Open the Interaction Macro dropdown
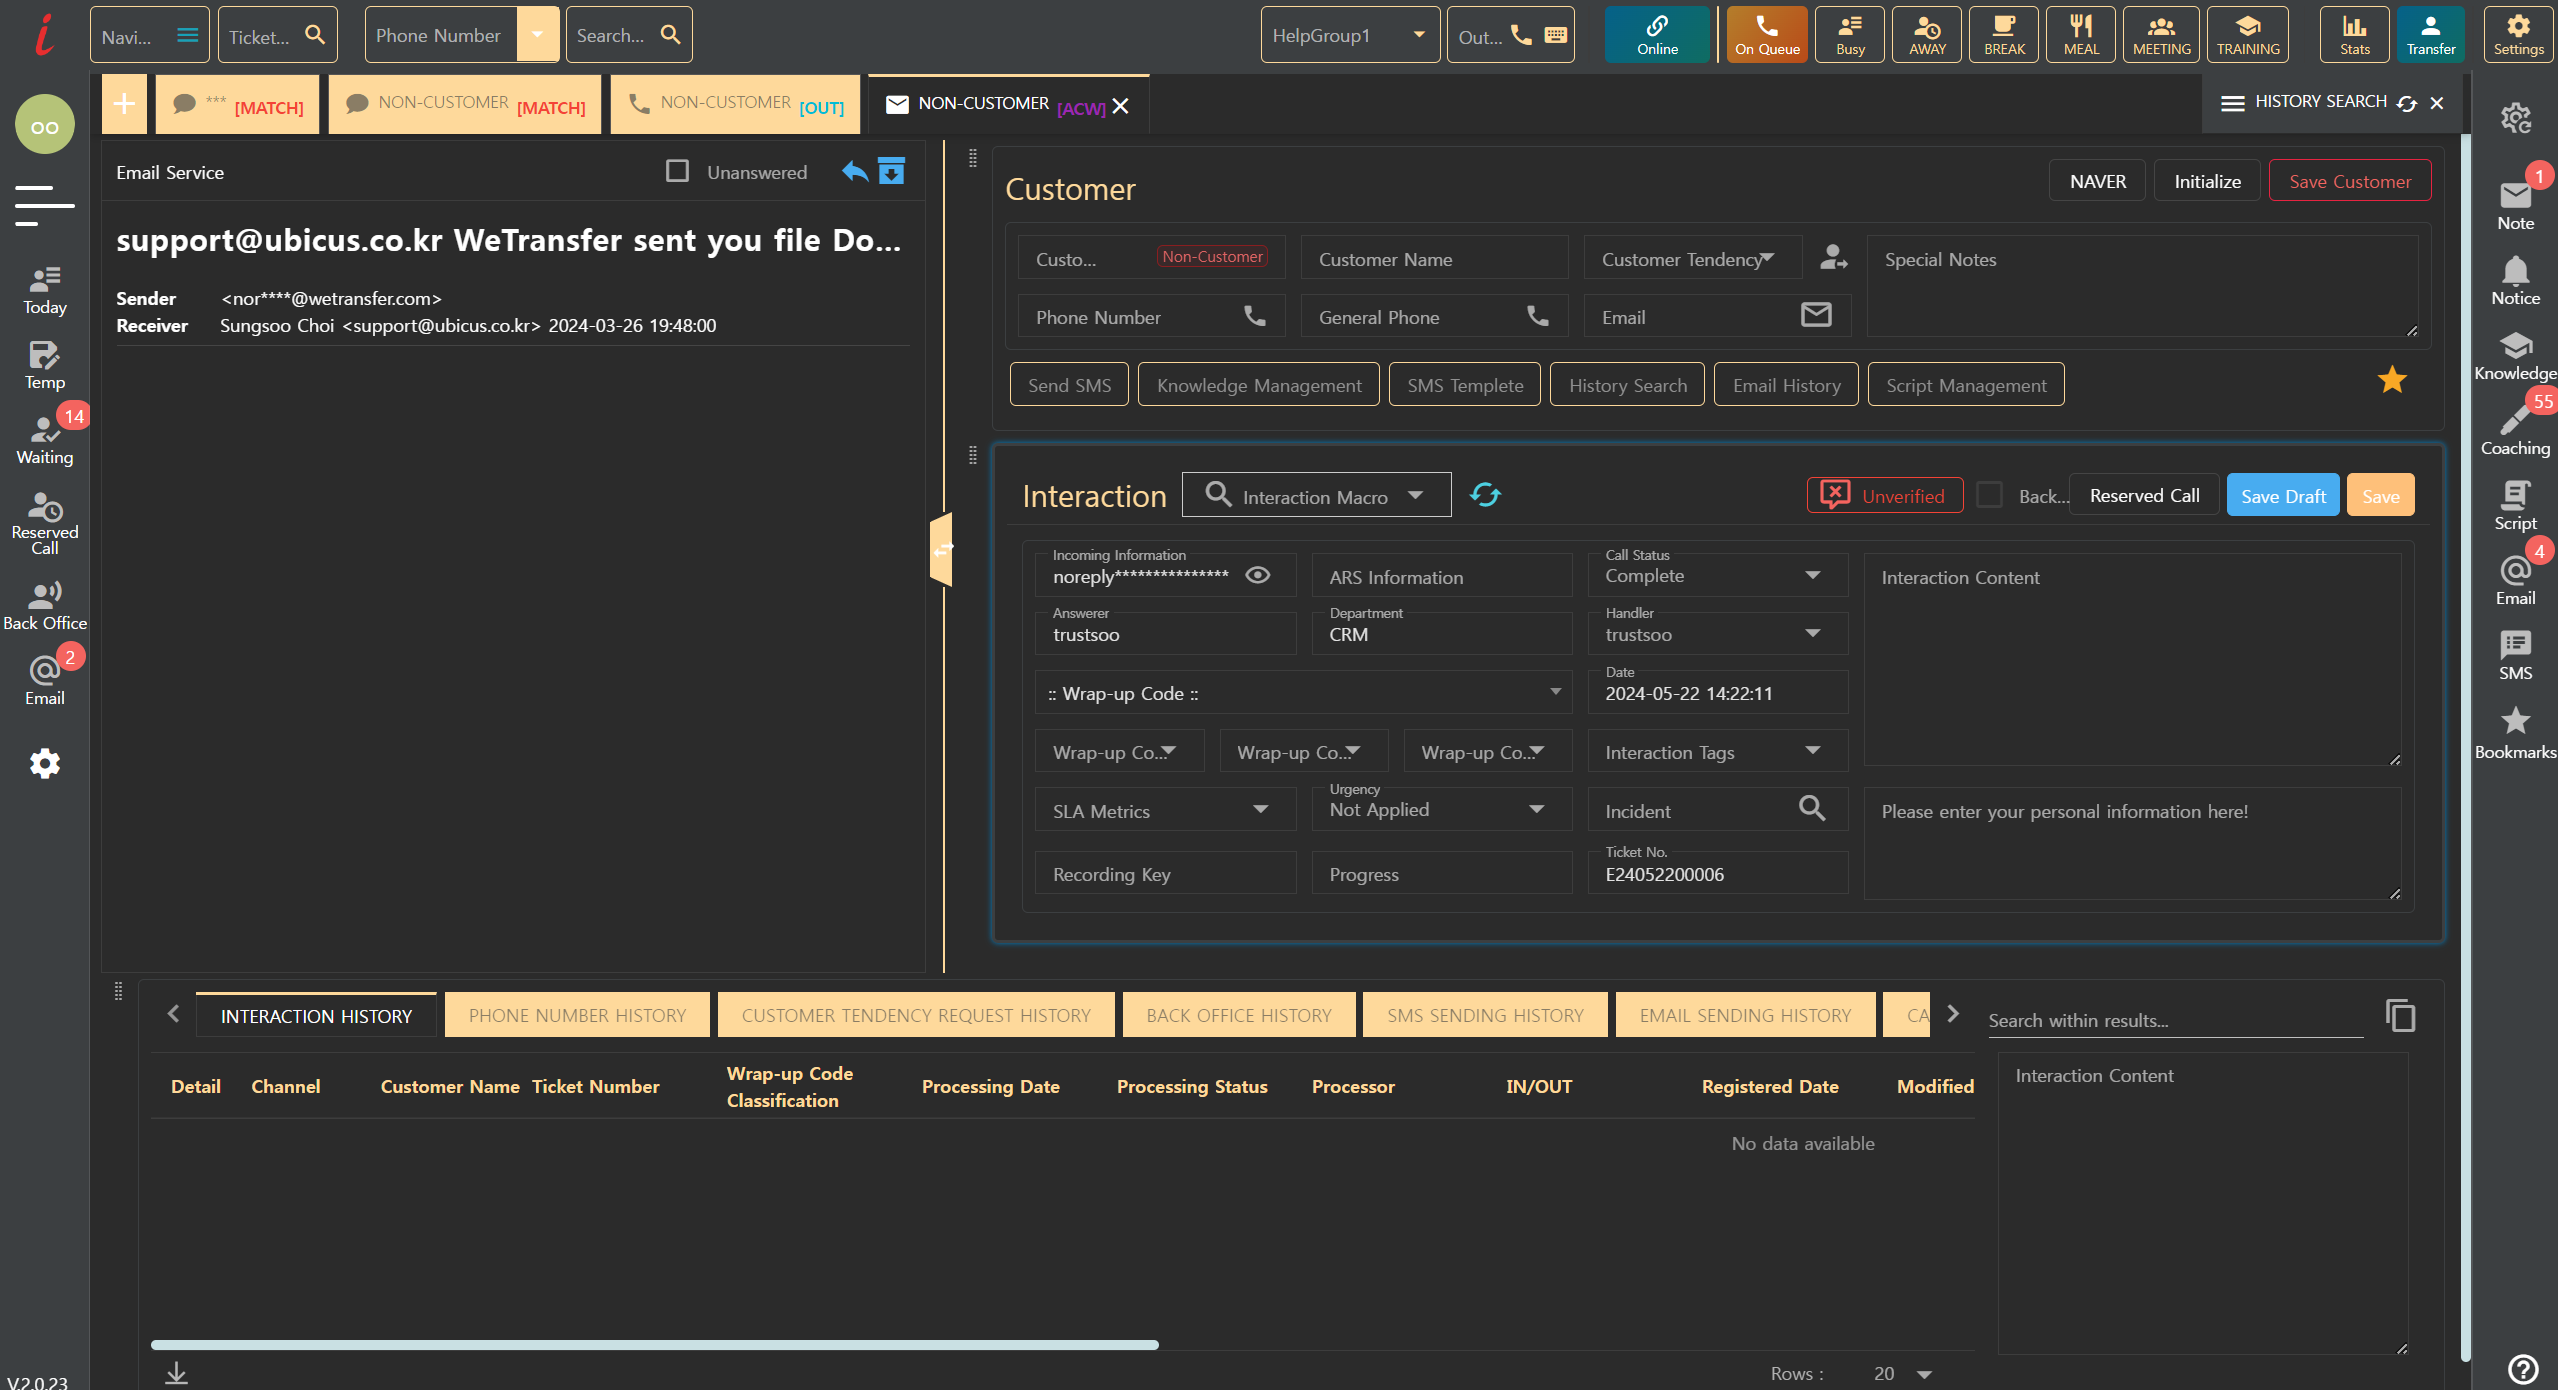Viewport: 2558px width, 1390px height. (1316, 495)
